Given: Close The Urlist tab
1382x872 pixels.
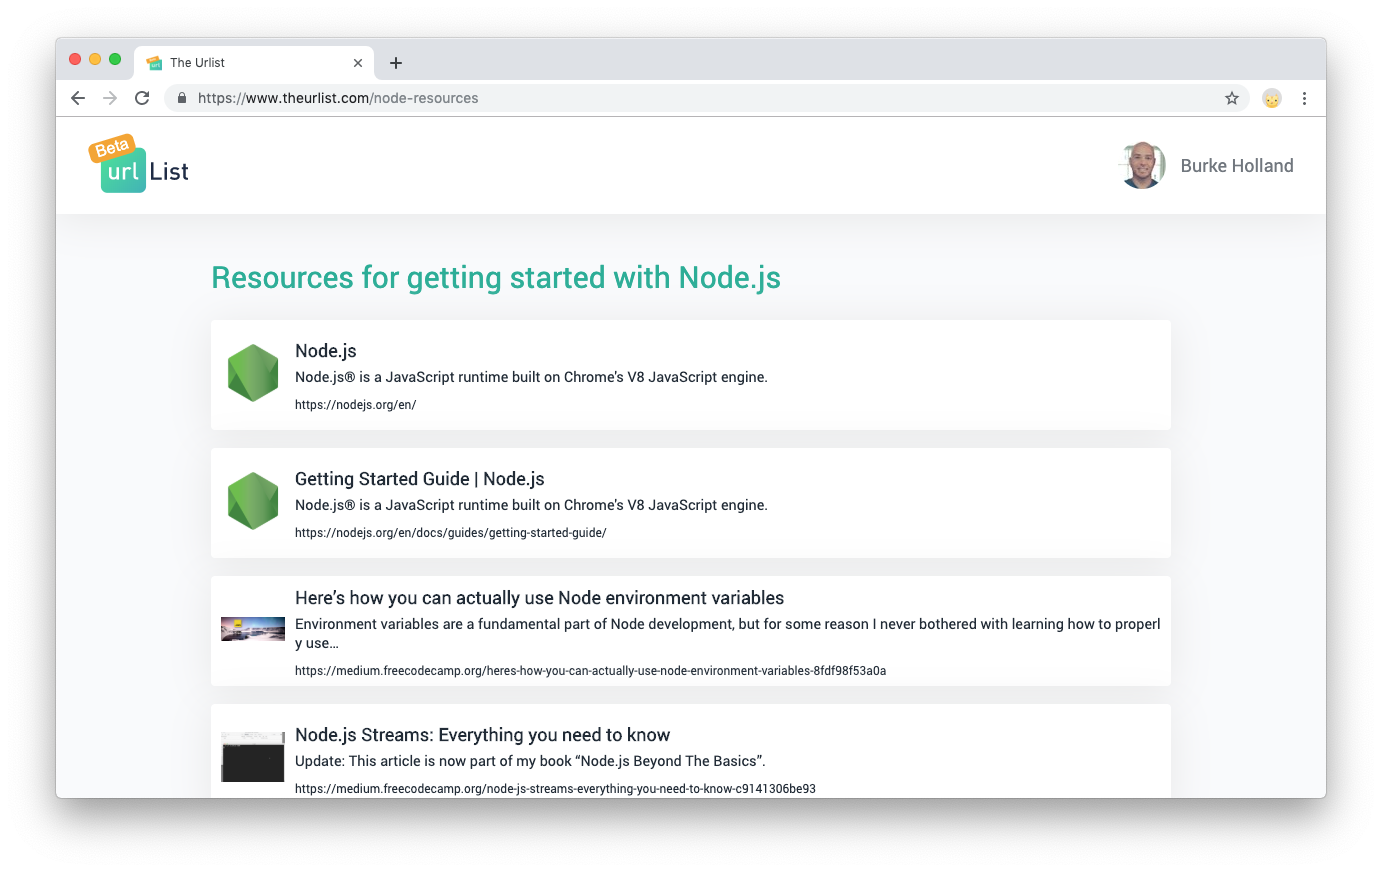Looking at the screenshot, I should pos(358,63).
